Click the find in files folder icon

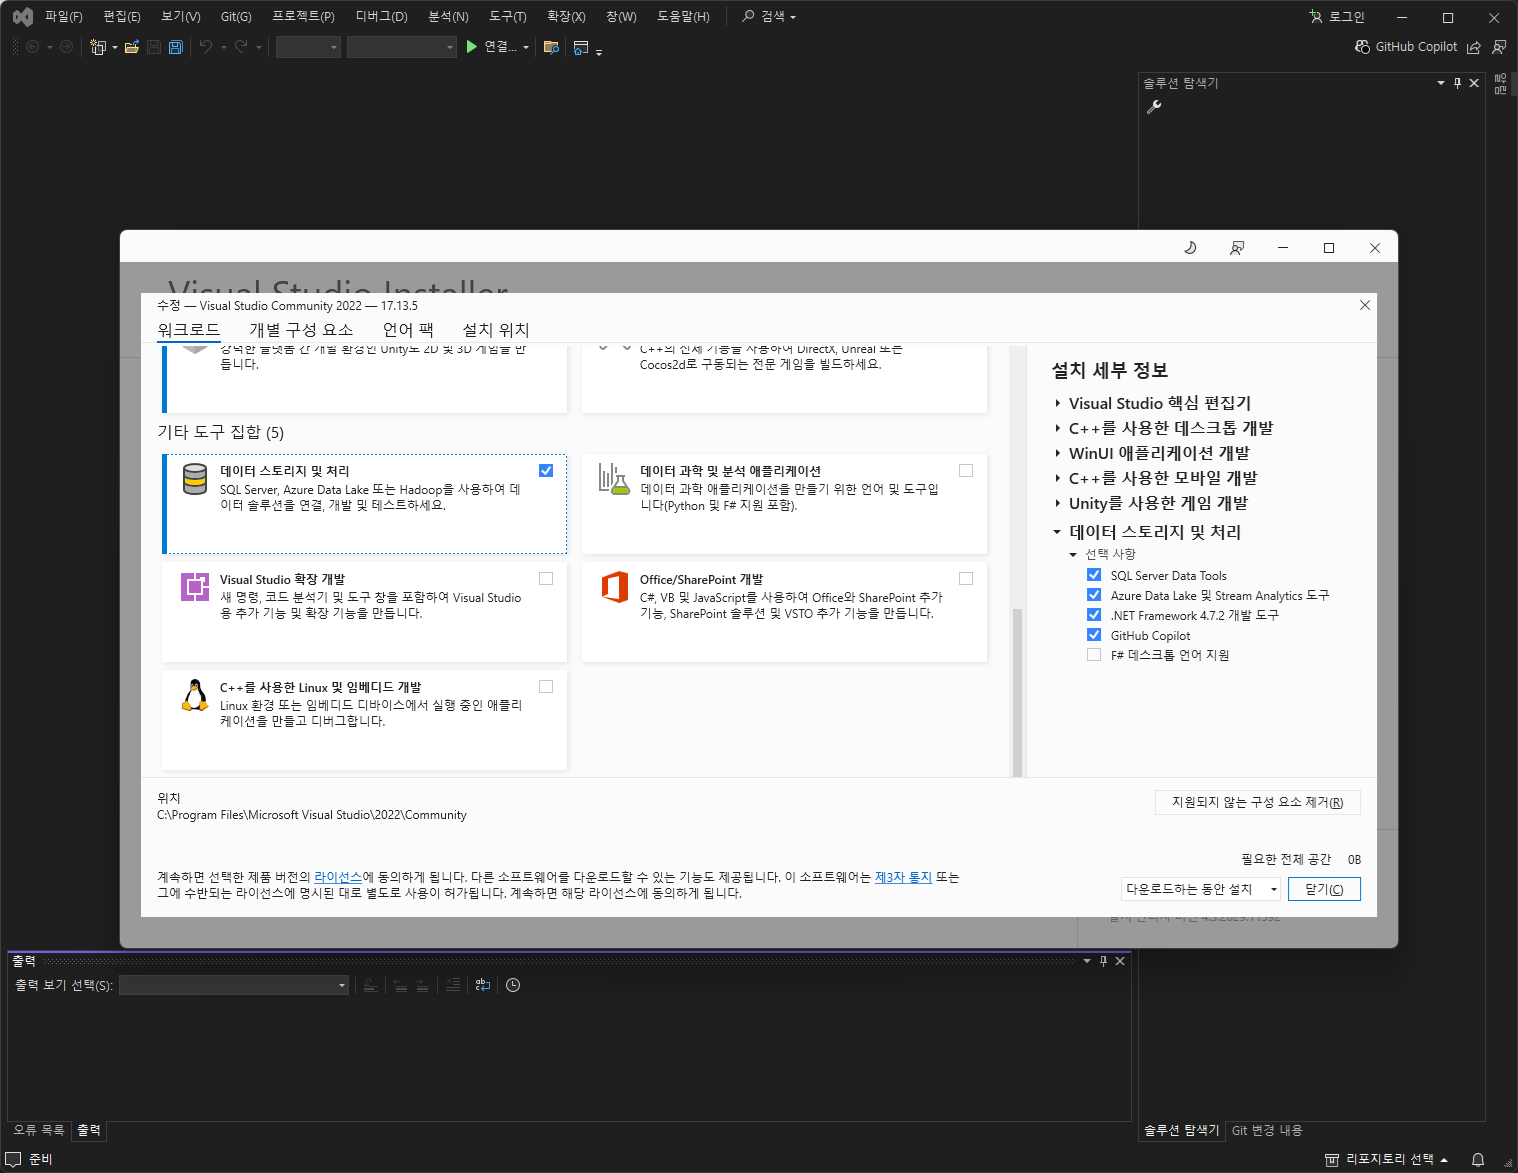(550, 47)
